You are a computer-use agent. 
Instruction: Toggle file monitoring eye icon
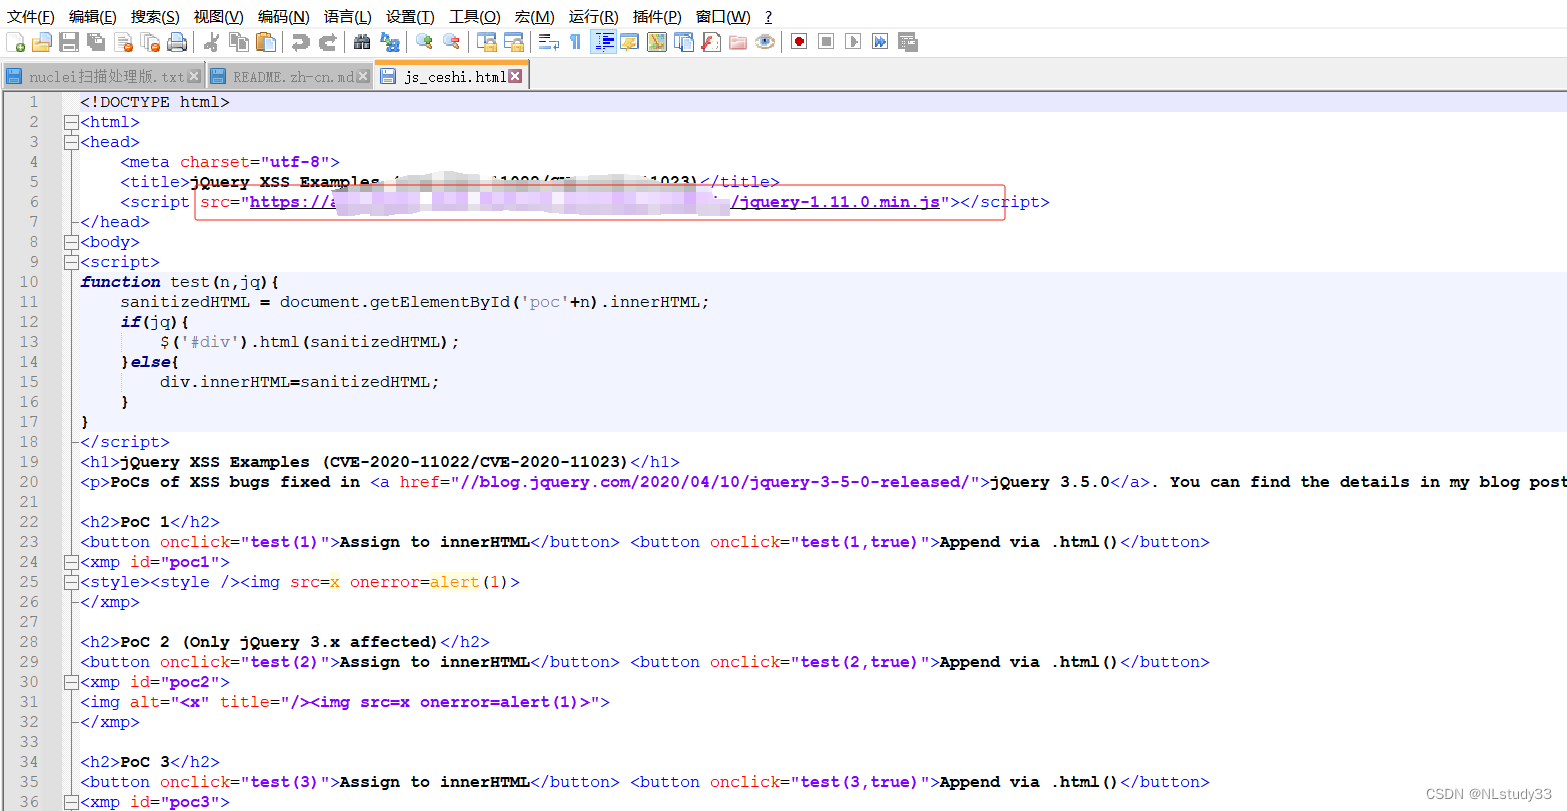(765, 42)
